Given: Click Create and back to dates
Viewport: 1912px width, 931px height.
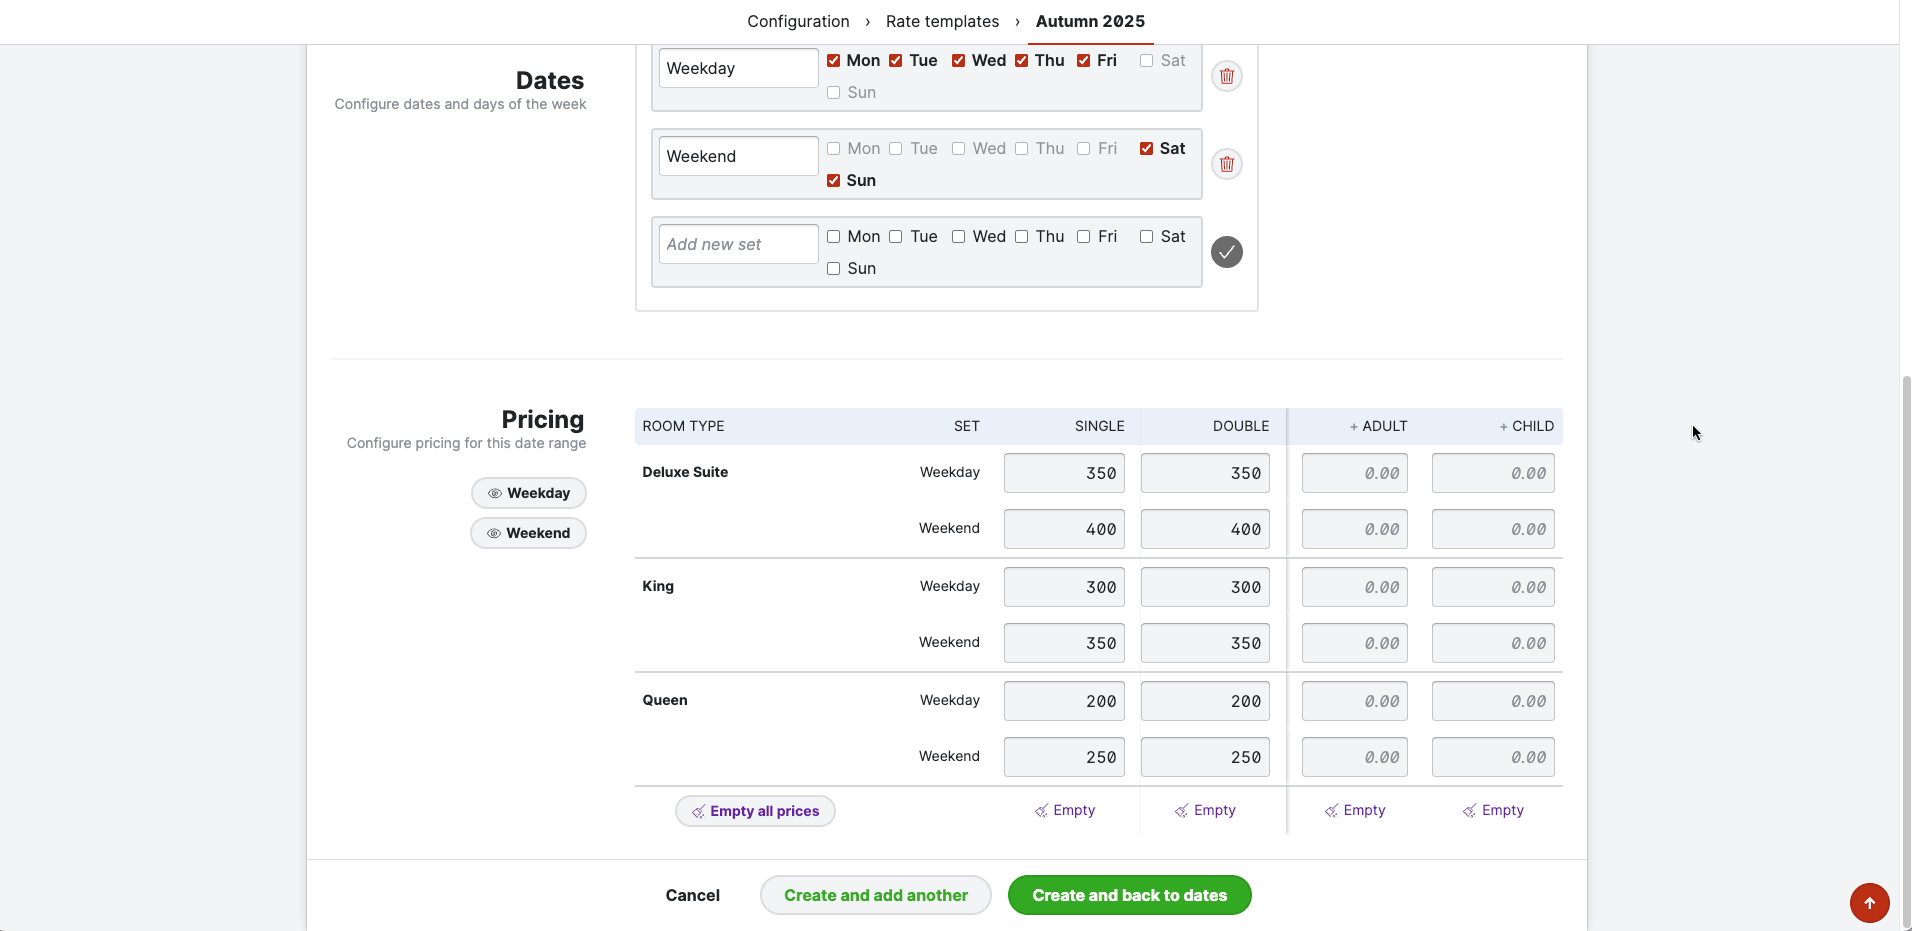Looking at the screenshot, I should 1130,895.
